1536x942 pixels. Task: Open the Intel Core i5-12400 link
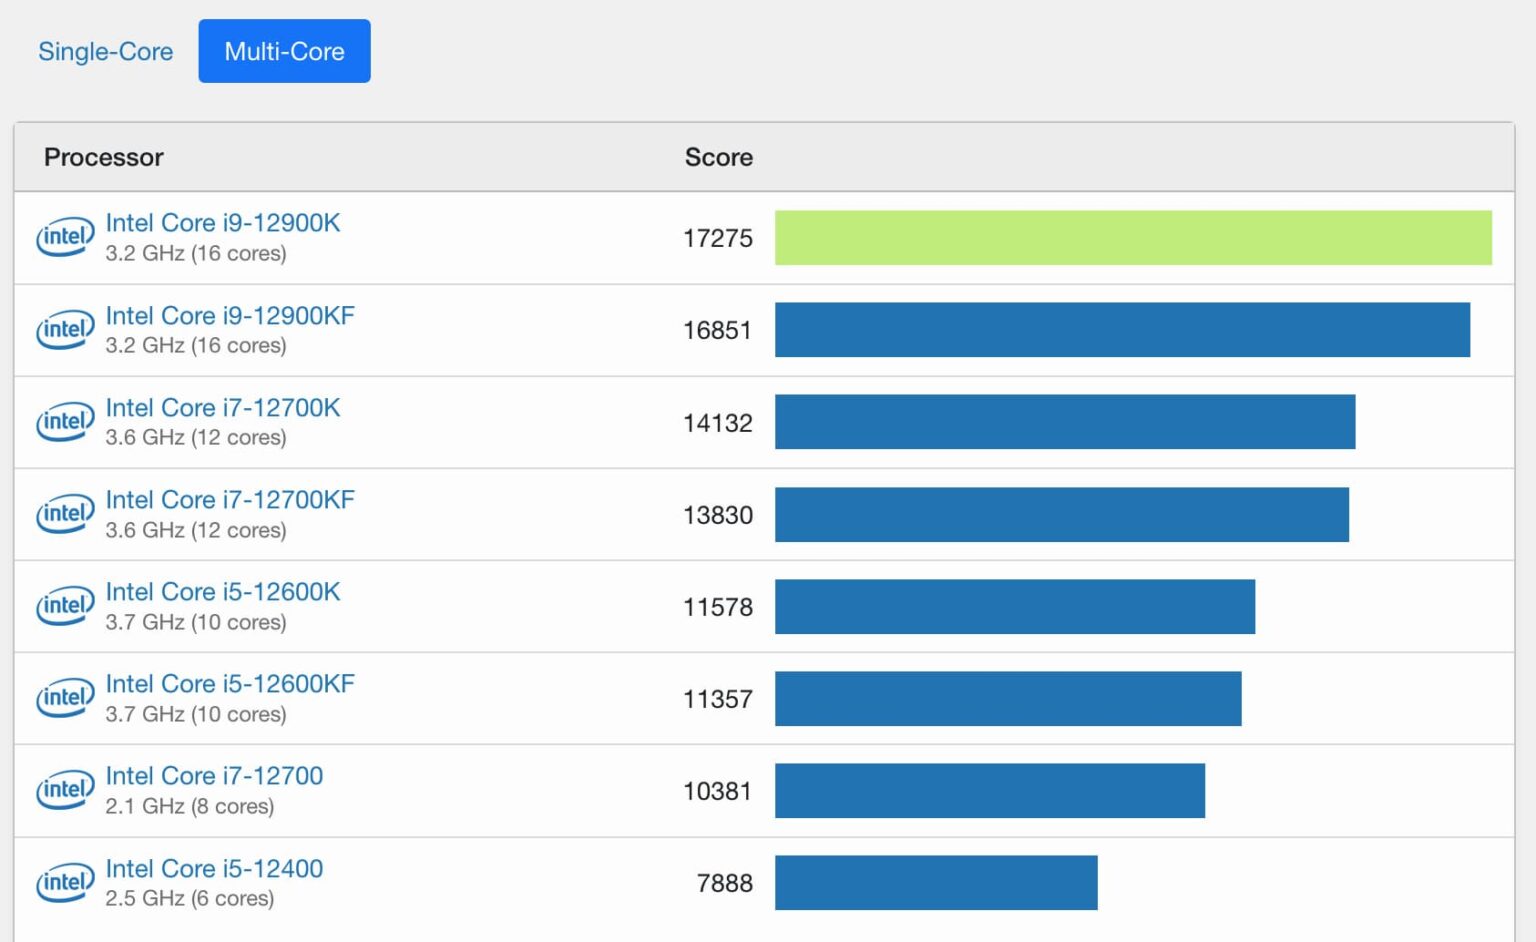(x=214, y=868)
